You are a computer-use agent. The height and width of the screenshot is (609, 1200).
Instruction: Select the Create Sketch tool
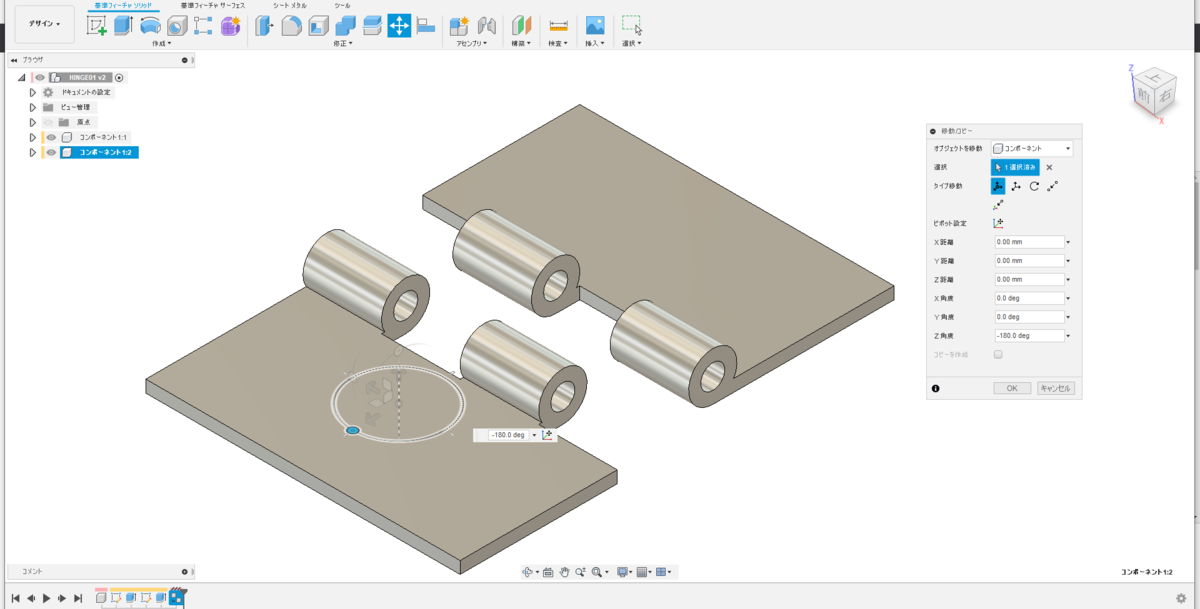point(97,26)
